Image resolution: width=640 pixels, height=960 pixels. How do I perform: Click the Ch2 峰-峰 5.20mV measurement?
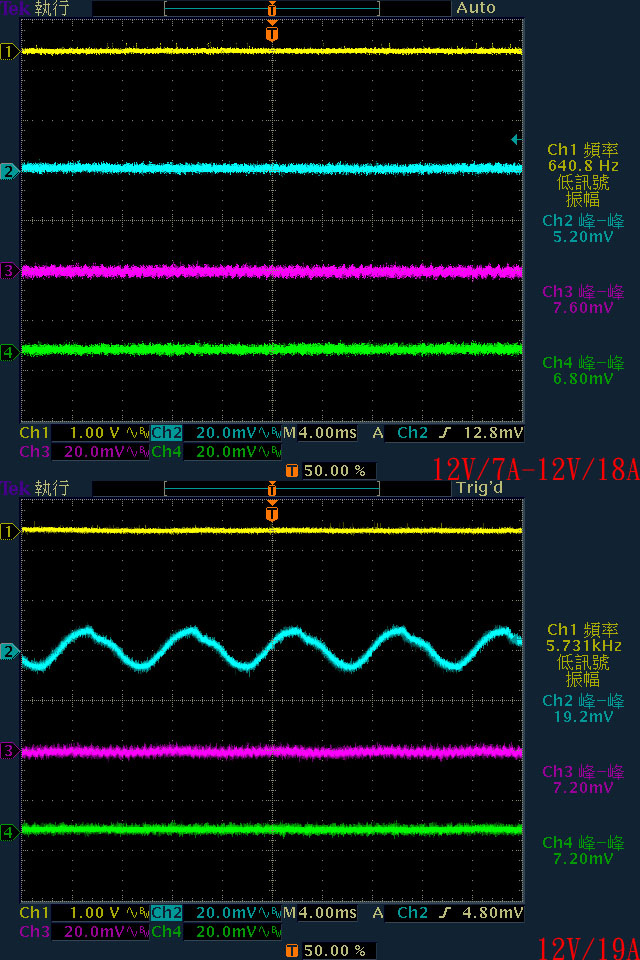point(583,229)
